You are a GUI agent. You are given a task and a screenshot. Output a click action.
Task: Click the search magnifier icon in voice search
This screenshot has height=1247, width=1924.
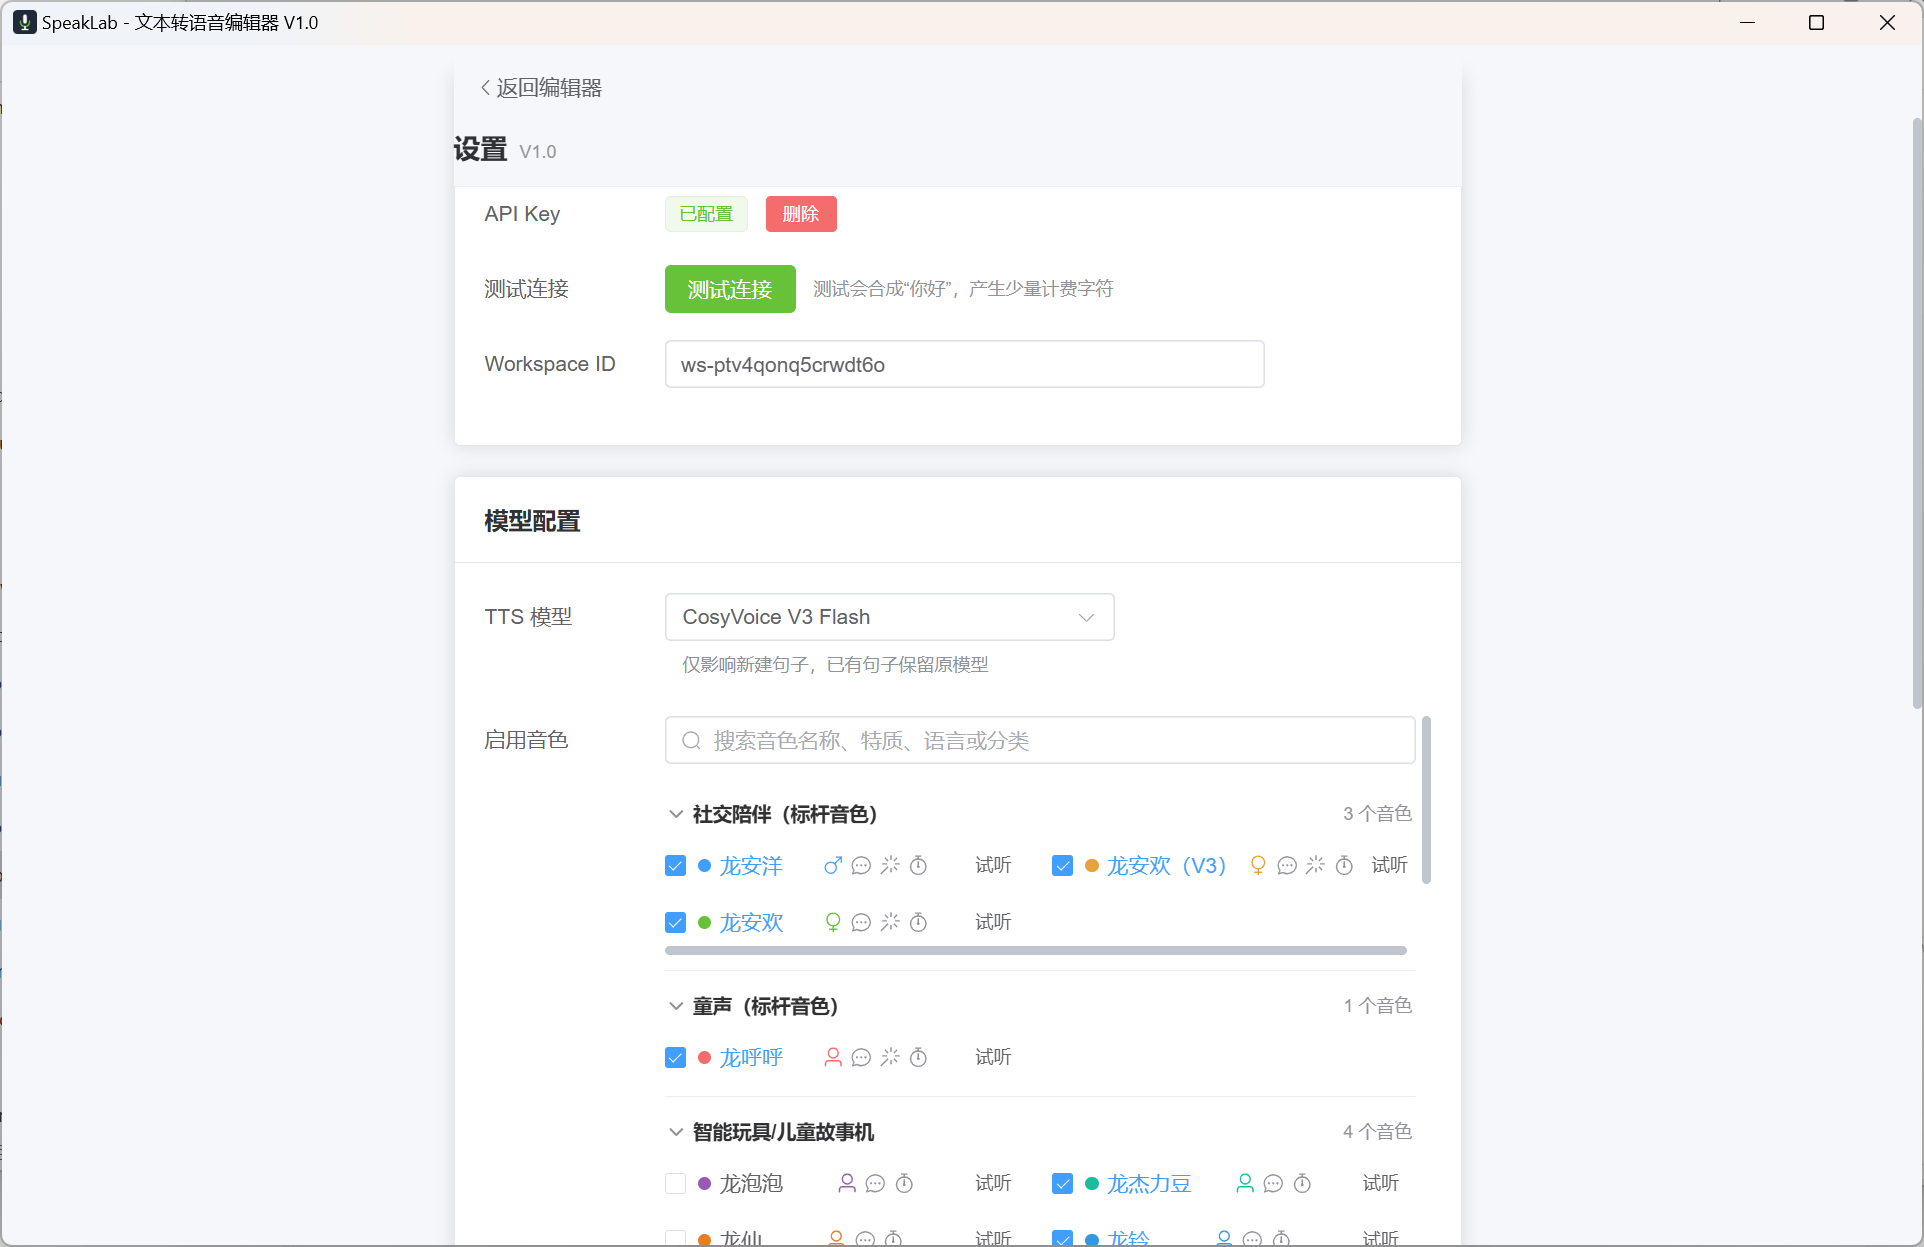691,741
